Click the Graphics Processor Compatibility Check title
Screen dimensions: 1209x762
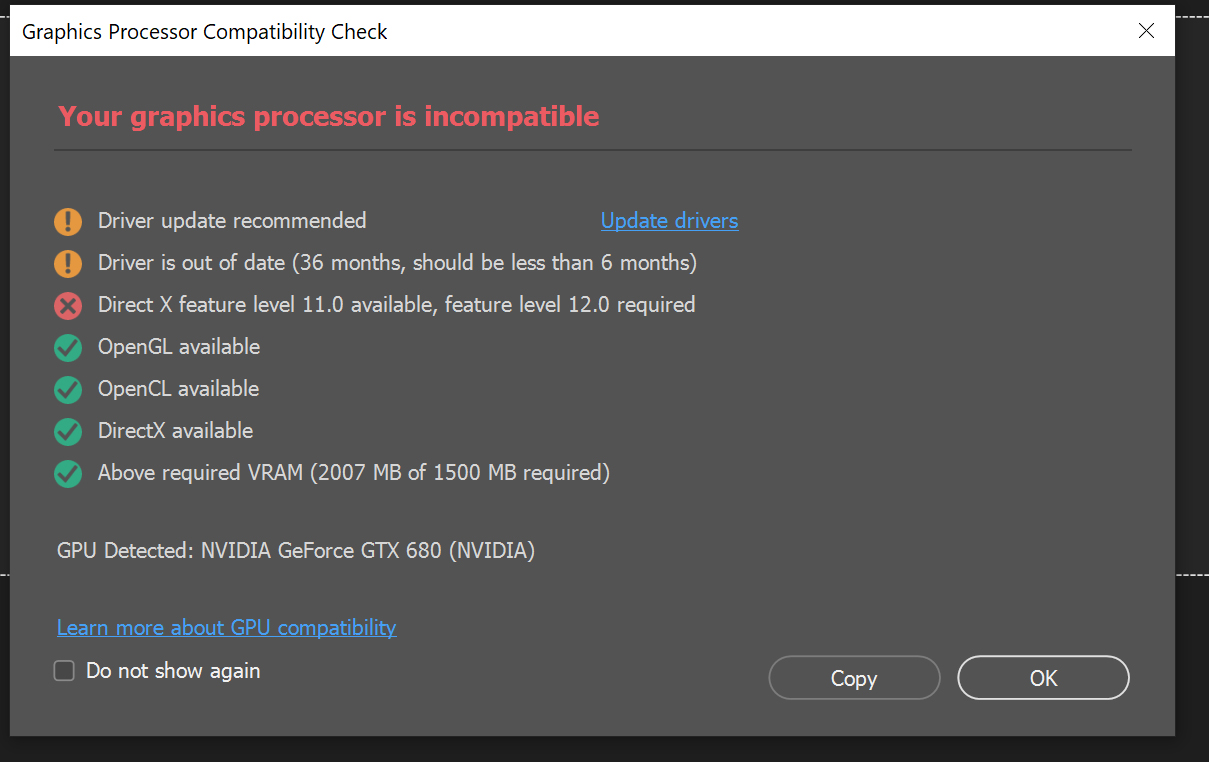(x=202, y=31)
